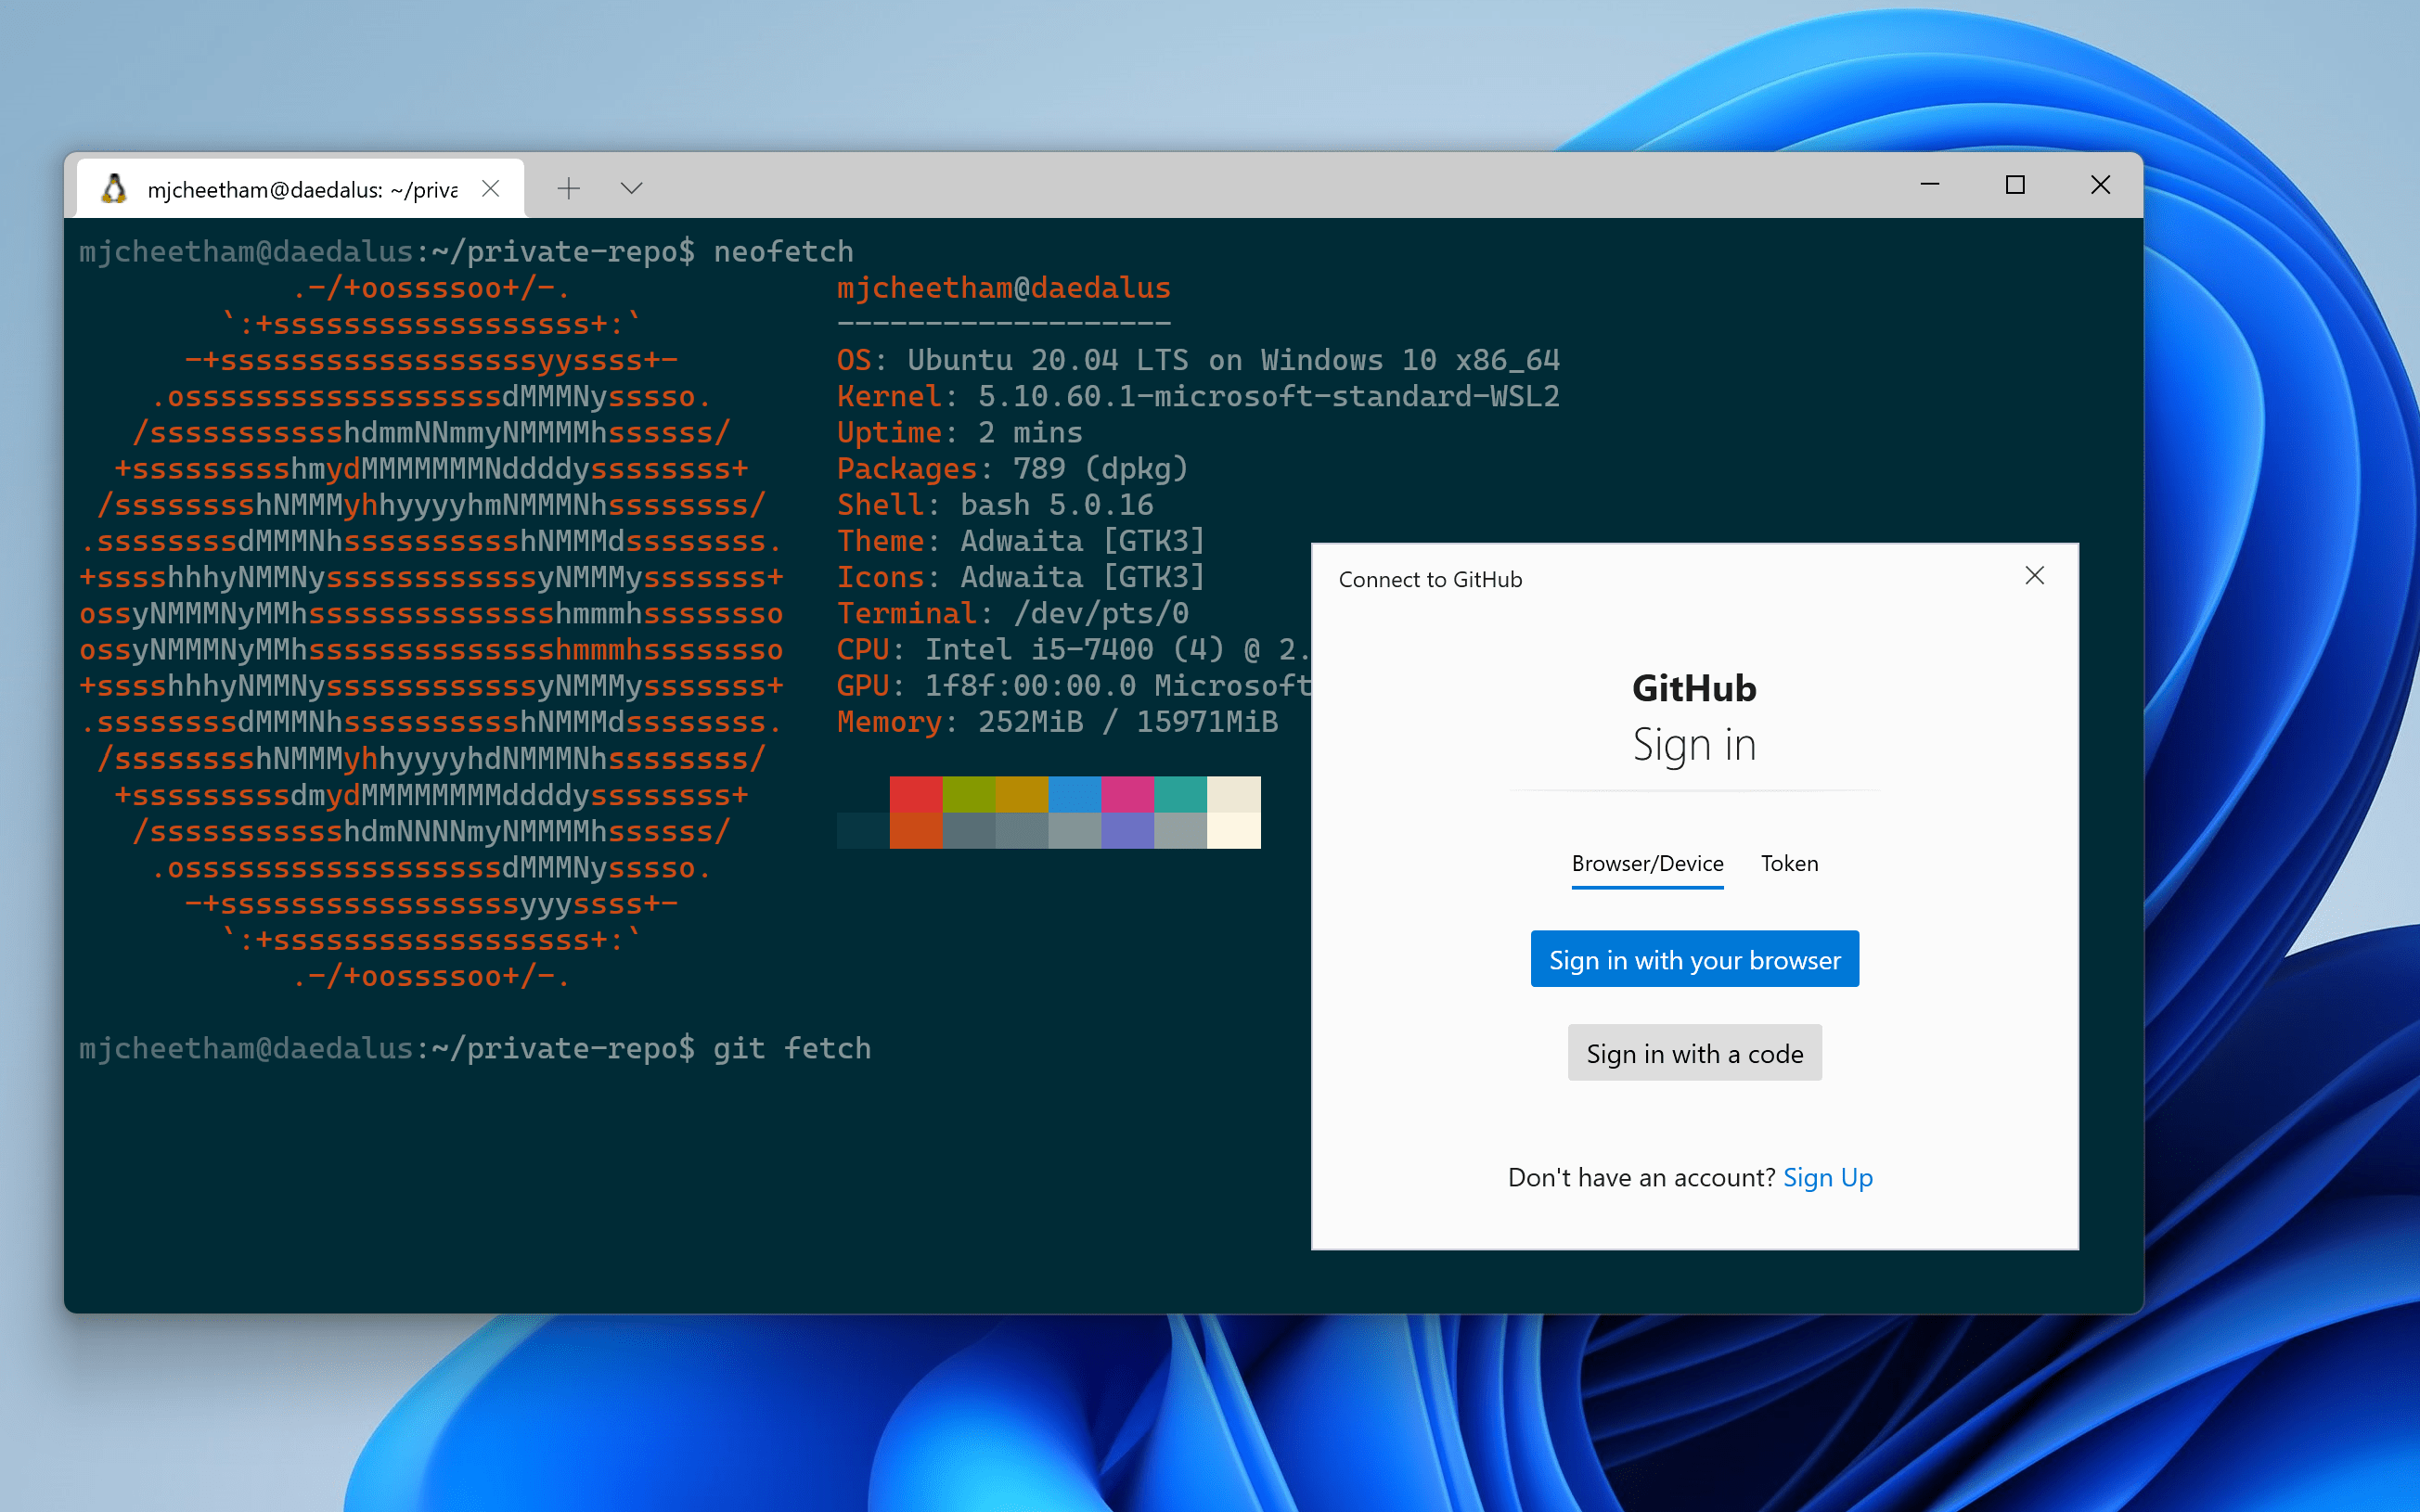Click the magenta swatch in the neofetch palette
Image resolution: width=2420 pixels, height=1512 pixels.
point(1128,795)
